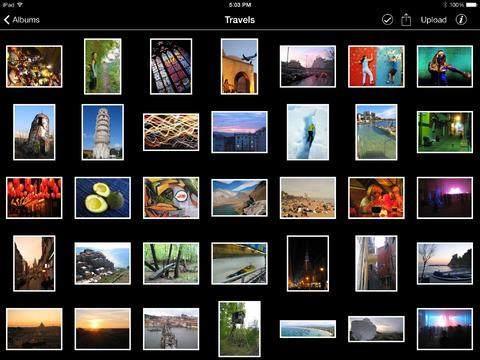Screen dimensions: 480x360
Task: Open the ice climber photo
Action: point(308,132)
